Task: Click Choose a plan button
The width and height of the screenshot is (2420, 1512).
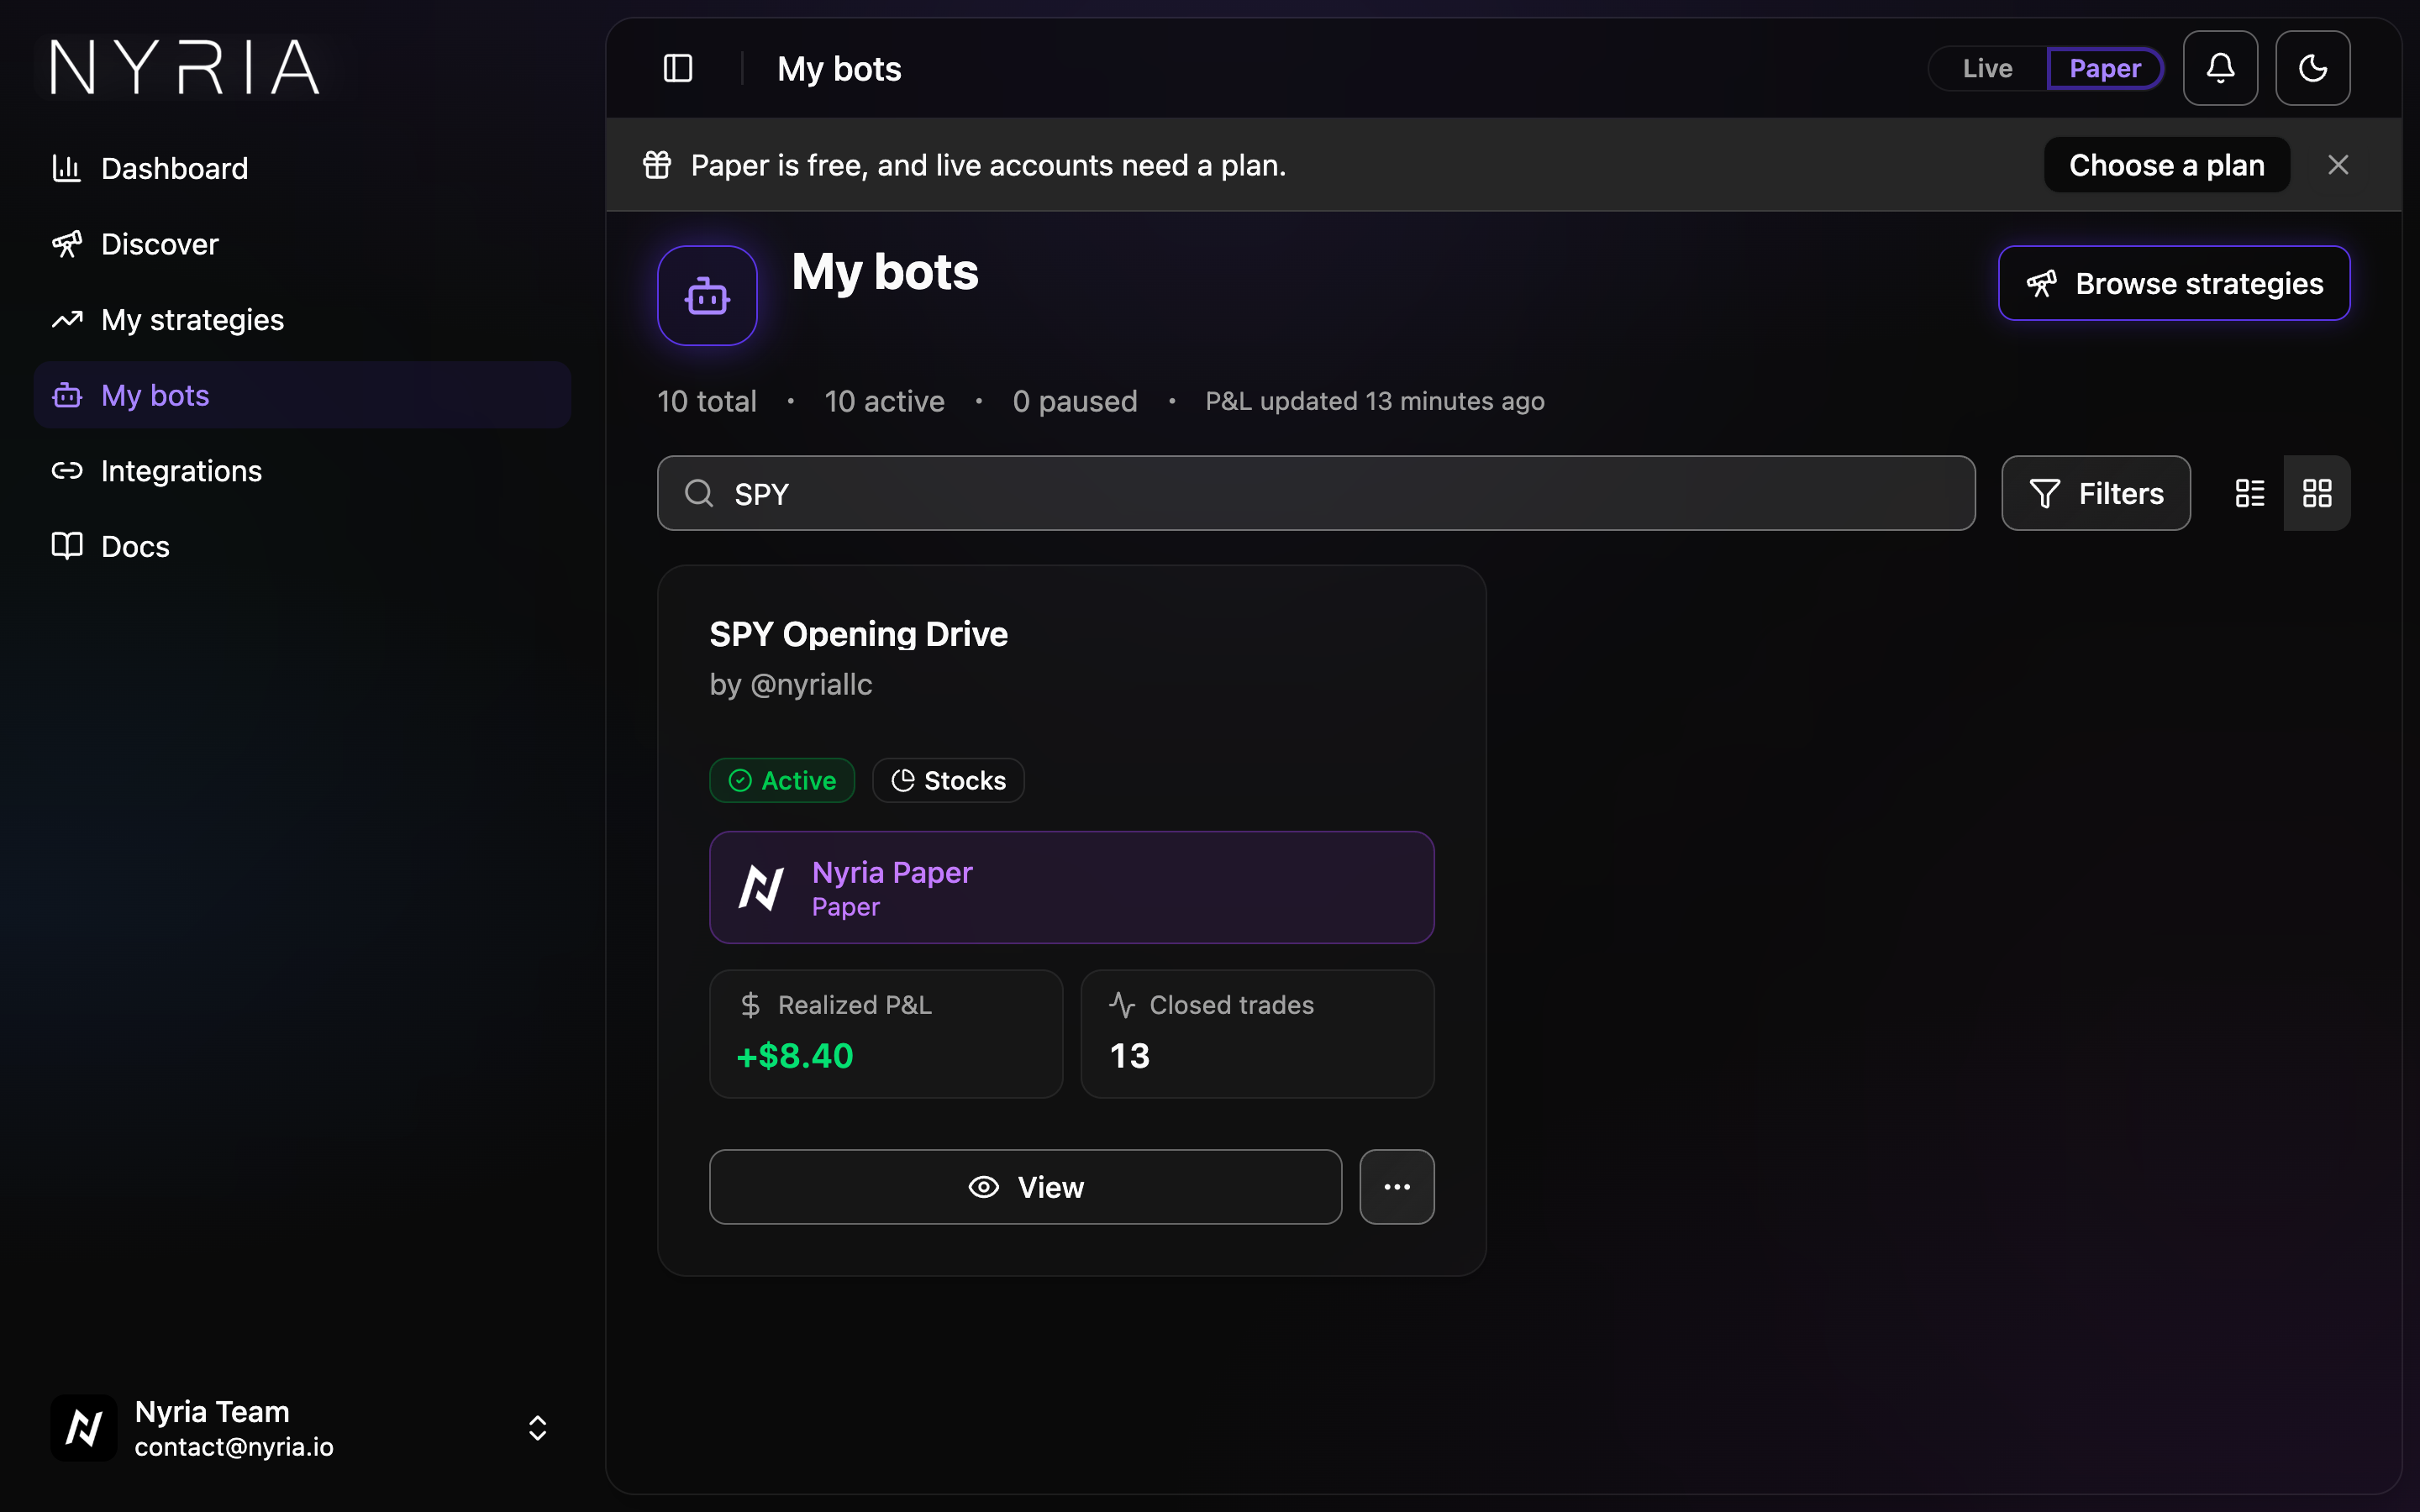Action: coord(2166,165)
